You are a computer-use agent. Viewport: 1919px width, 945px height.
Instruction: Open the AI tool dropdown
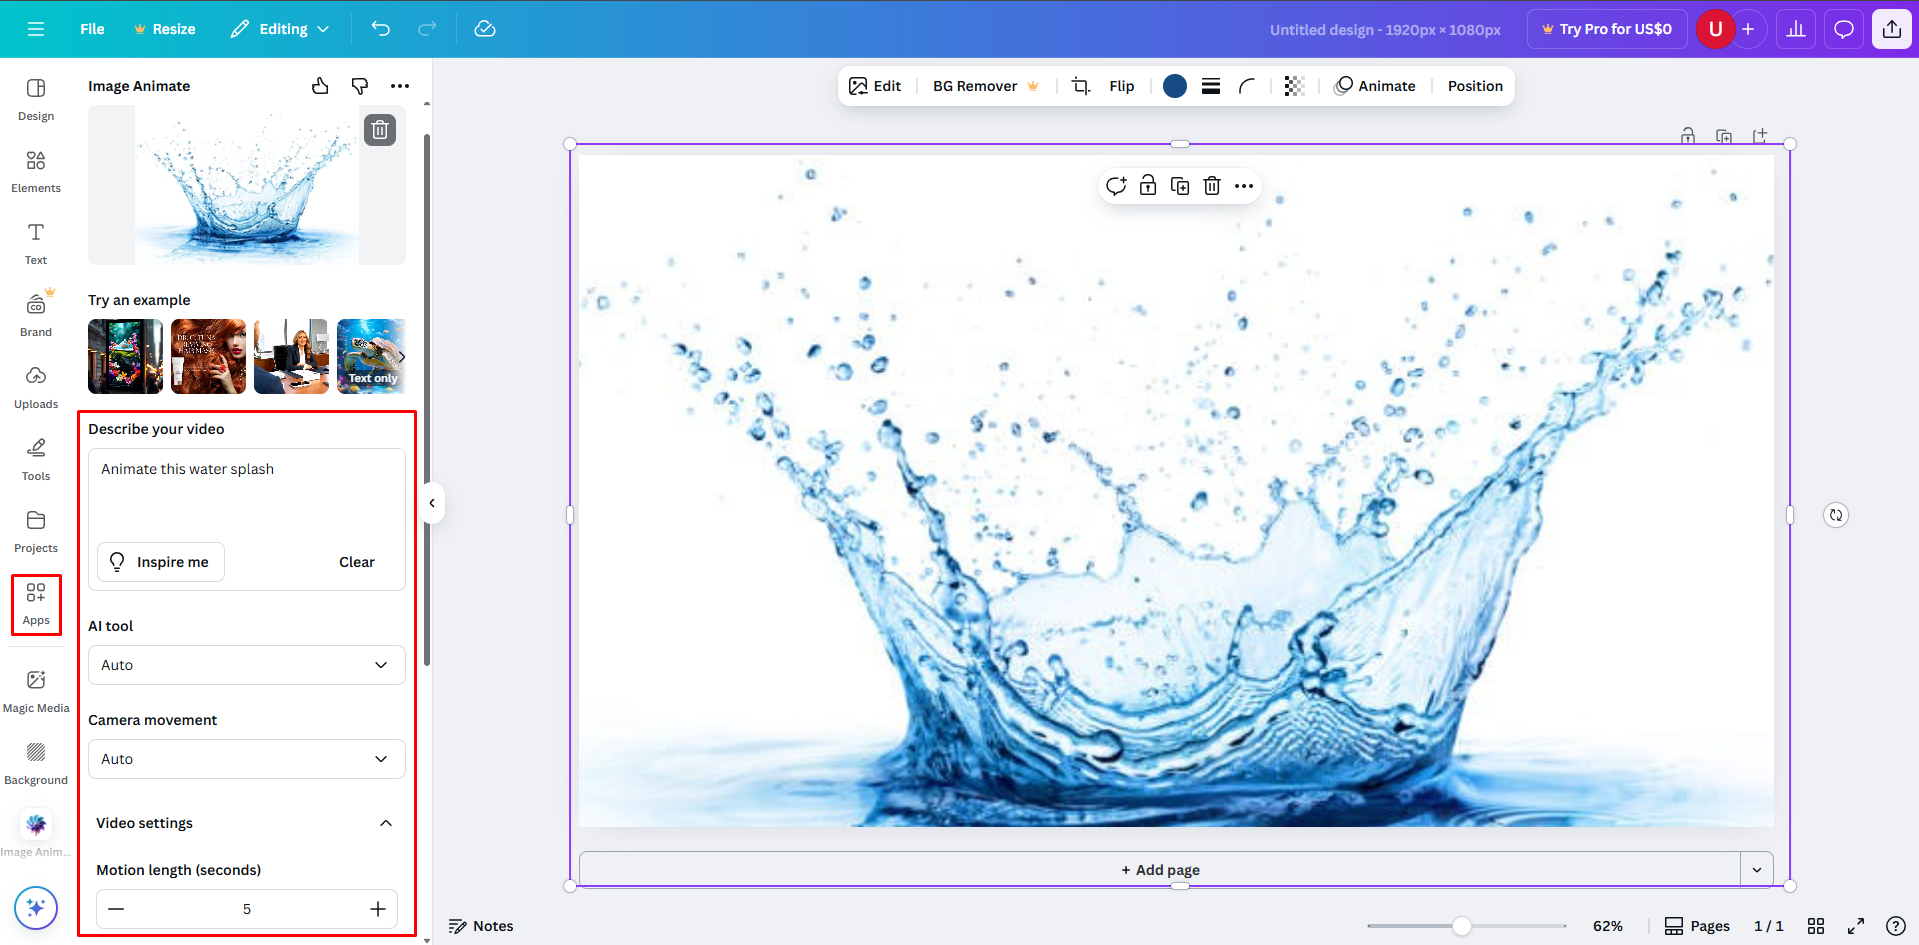[246, 664]
